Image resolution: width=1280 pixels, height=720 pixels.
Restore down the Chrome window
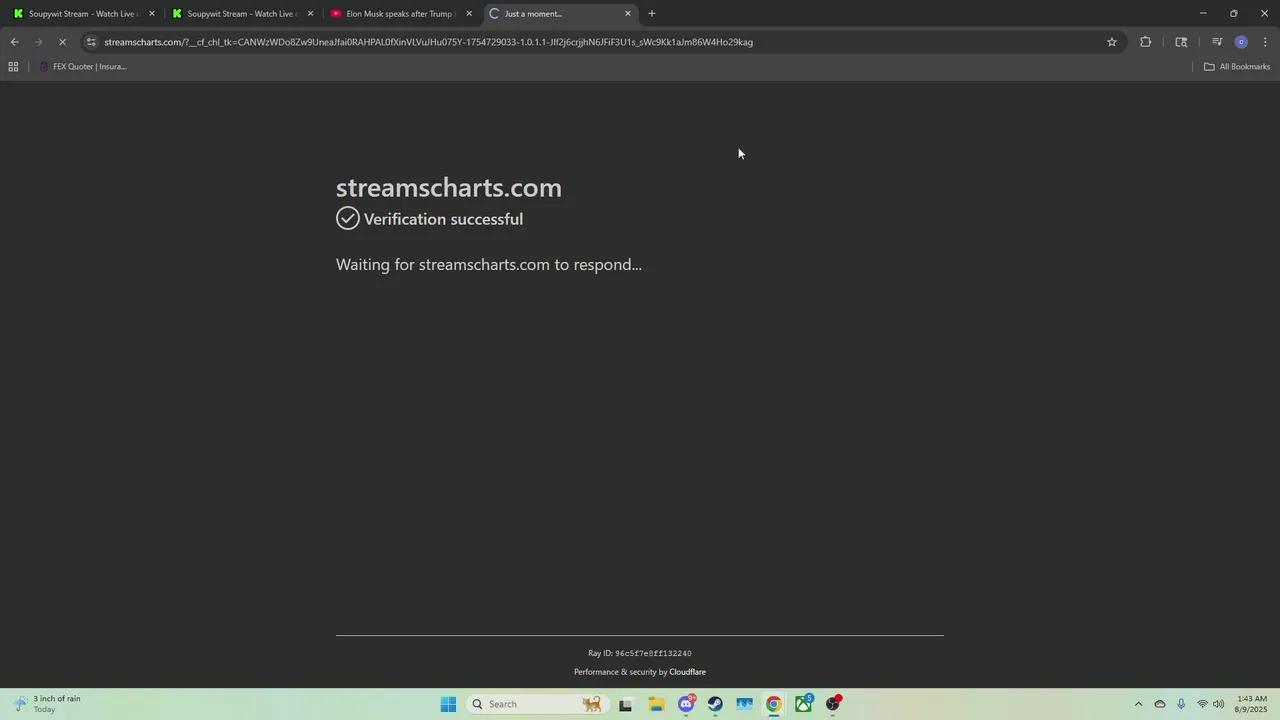click(x=1233, y=14)
